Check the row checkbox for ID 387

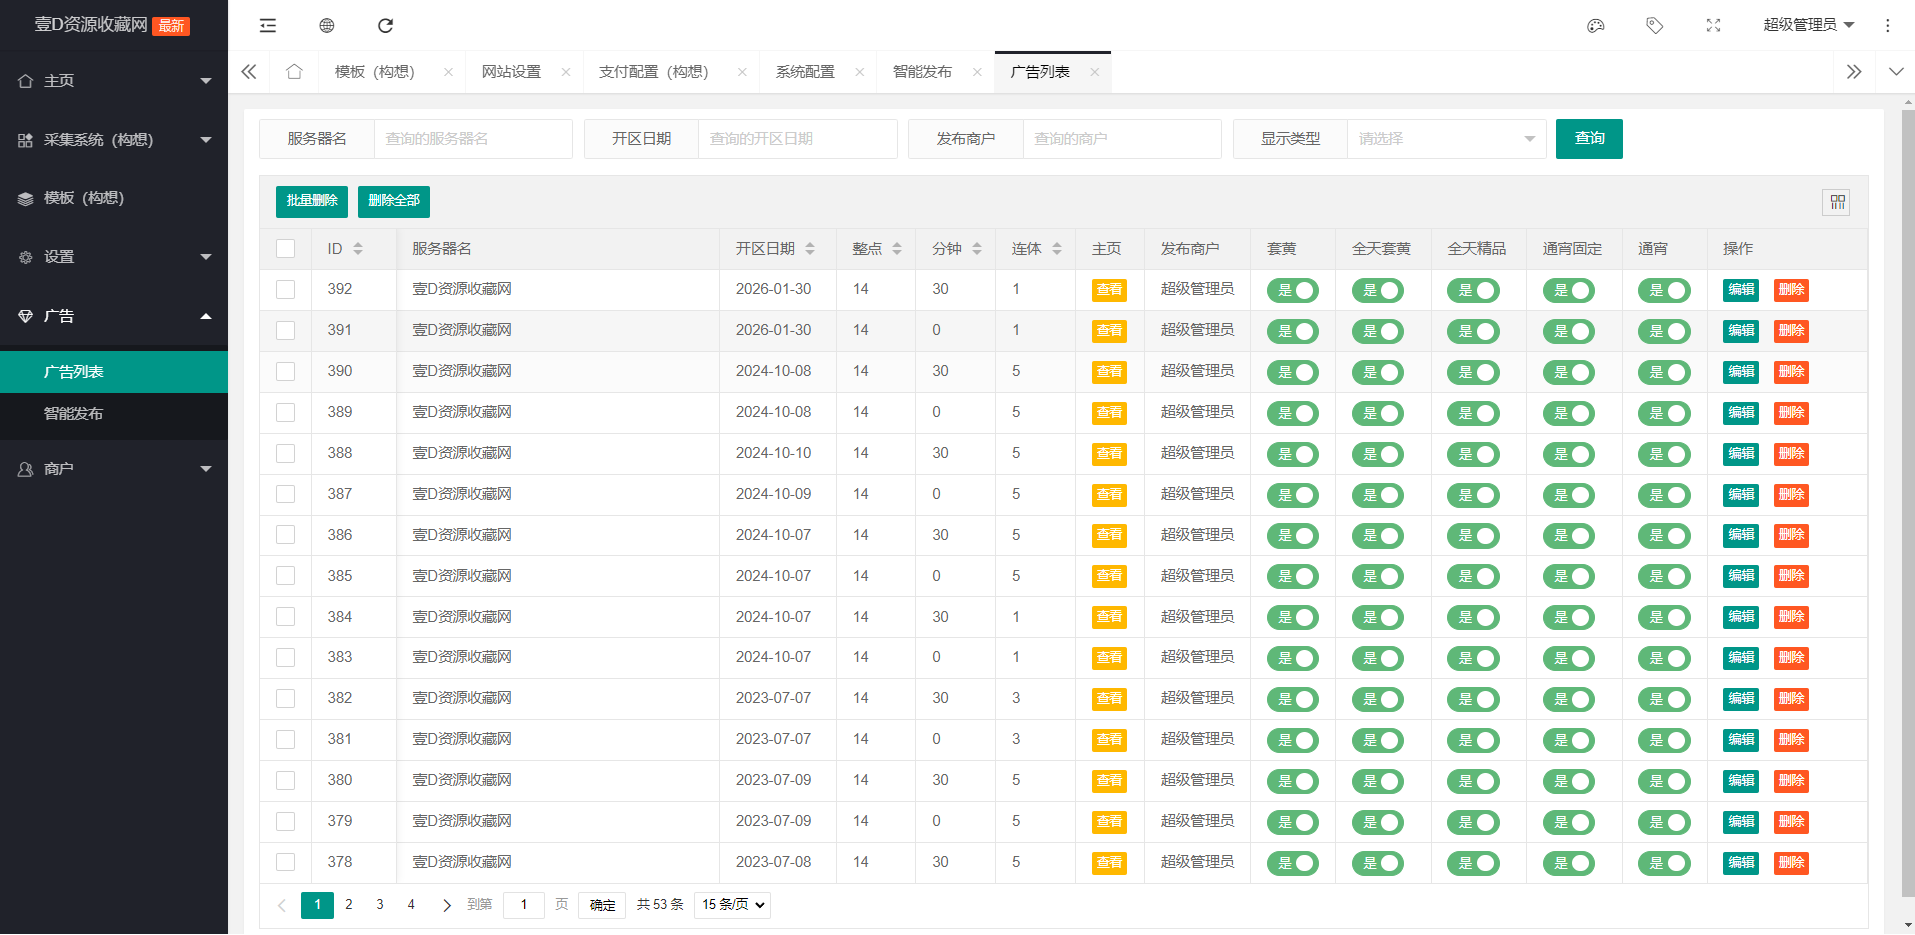(286, 495)
